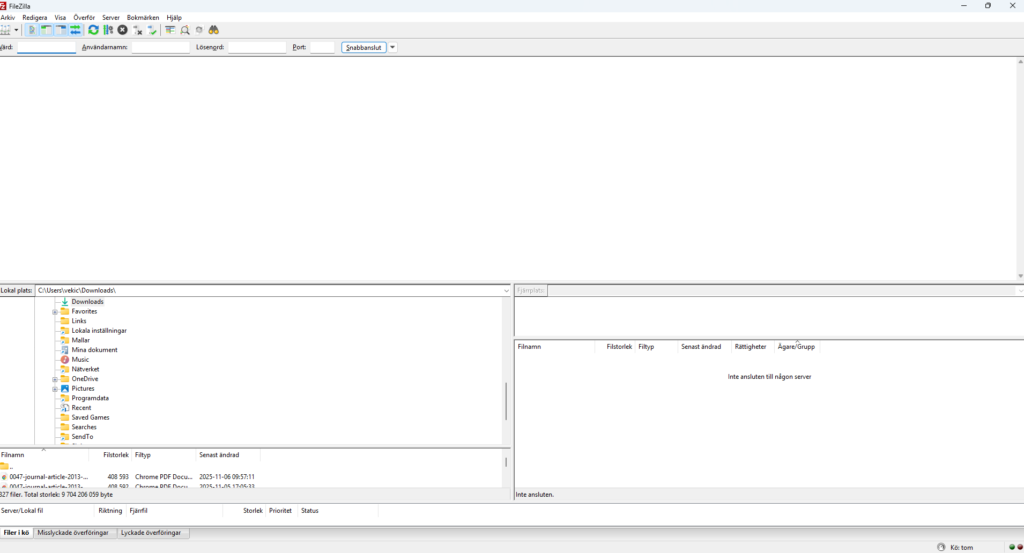Click the cancel current operation icon
The height and width of the screenshot is (553, 1024).
click(122, 30)
